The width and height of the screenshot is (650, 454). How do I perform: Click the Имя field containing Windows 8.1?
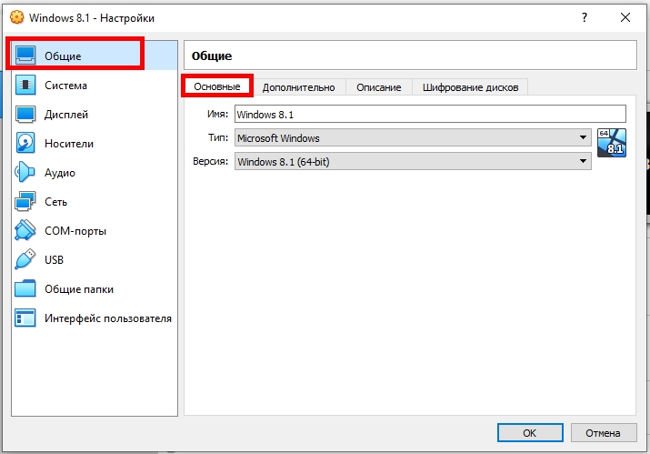(430, 114)
